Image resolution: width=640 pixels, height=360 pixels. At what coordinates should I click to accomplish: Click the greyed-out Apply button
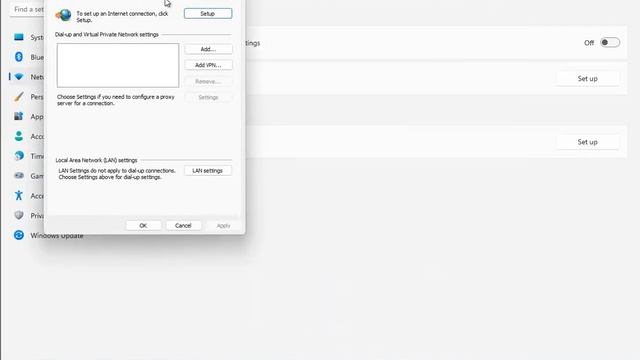tap(223, 225)
